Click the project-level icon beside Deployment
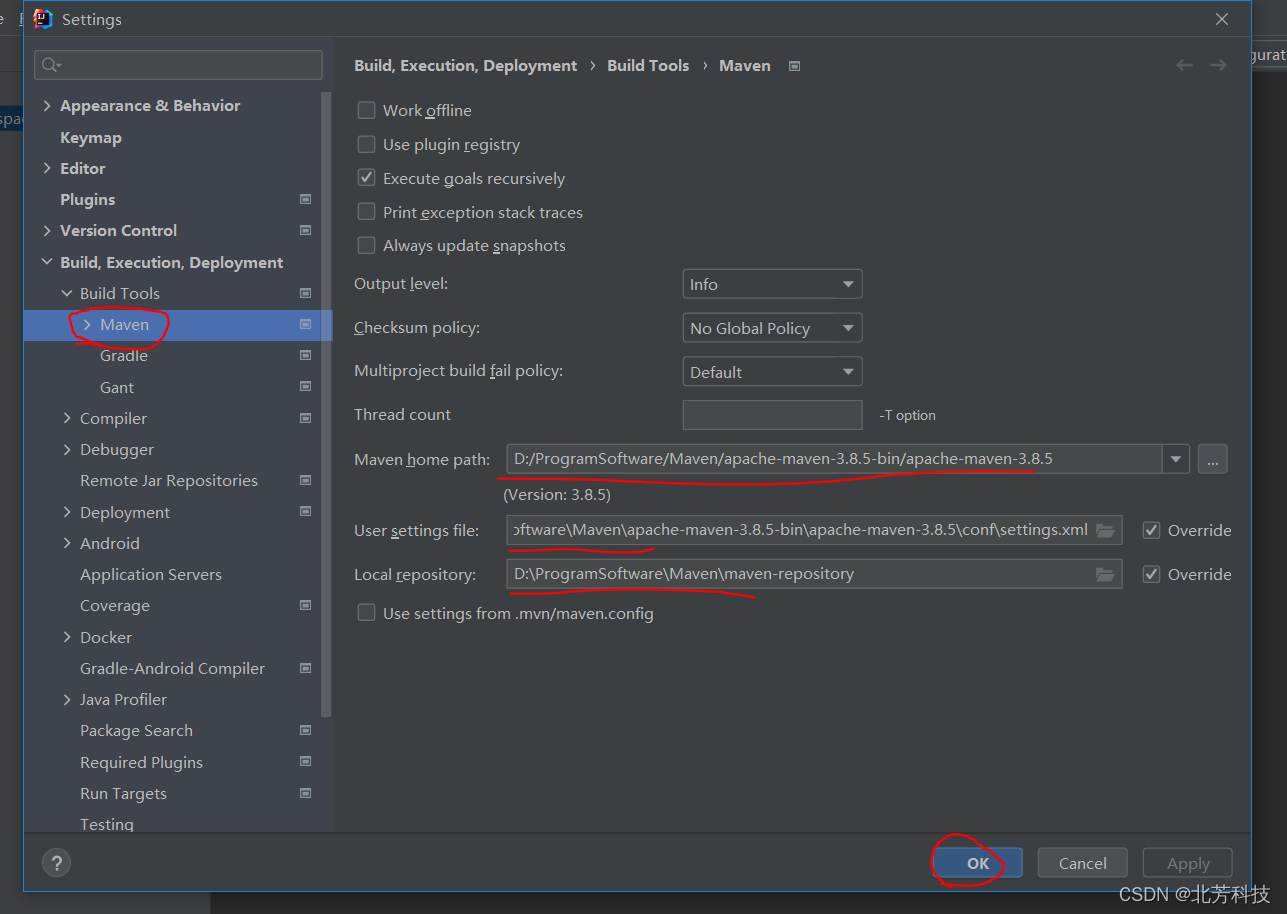1287x914 pixels. click(x=306, y=511)
